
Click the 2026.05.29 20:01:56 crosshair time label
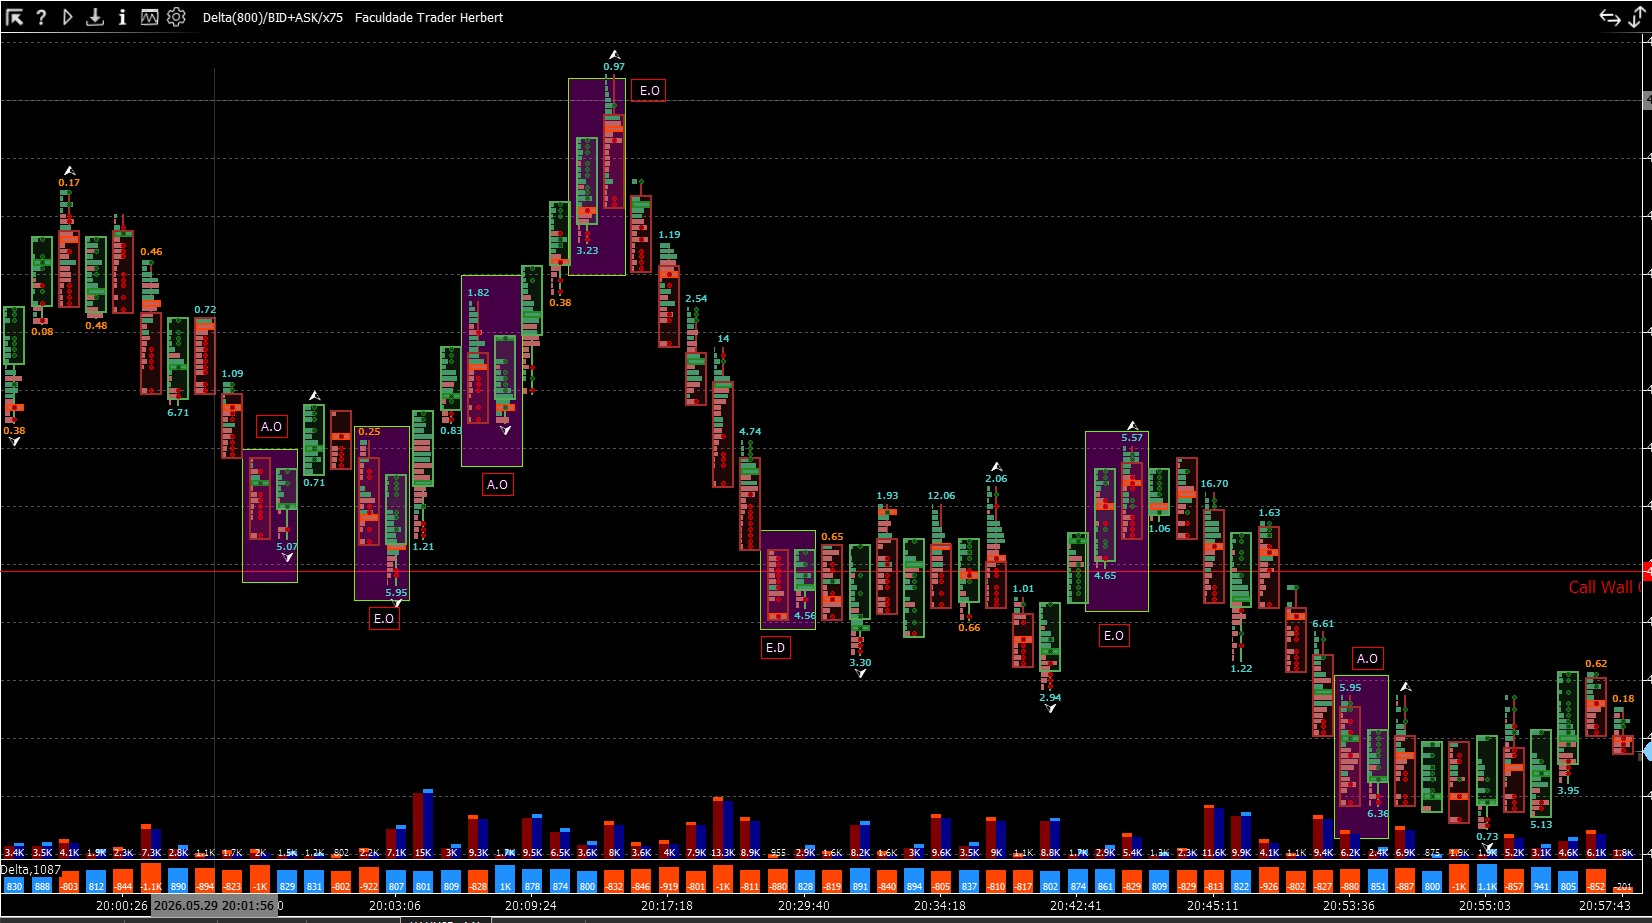(x=214, y=905)
